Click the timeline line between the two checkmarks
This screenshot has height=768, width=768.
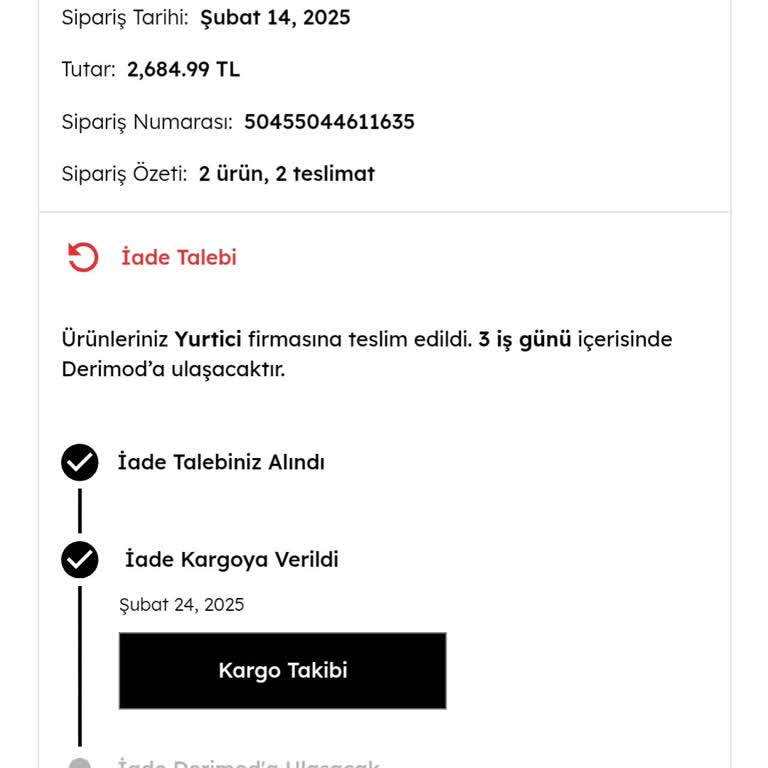coord(80,511)
